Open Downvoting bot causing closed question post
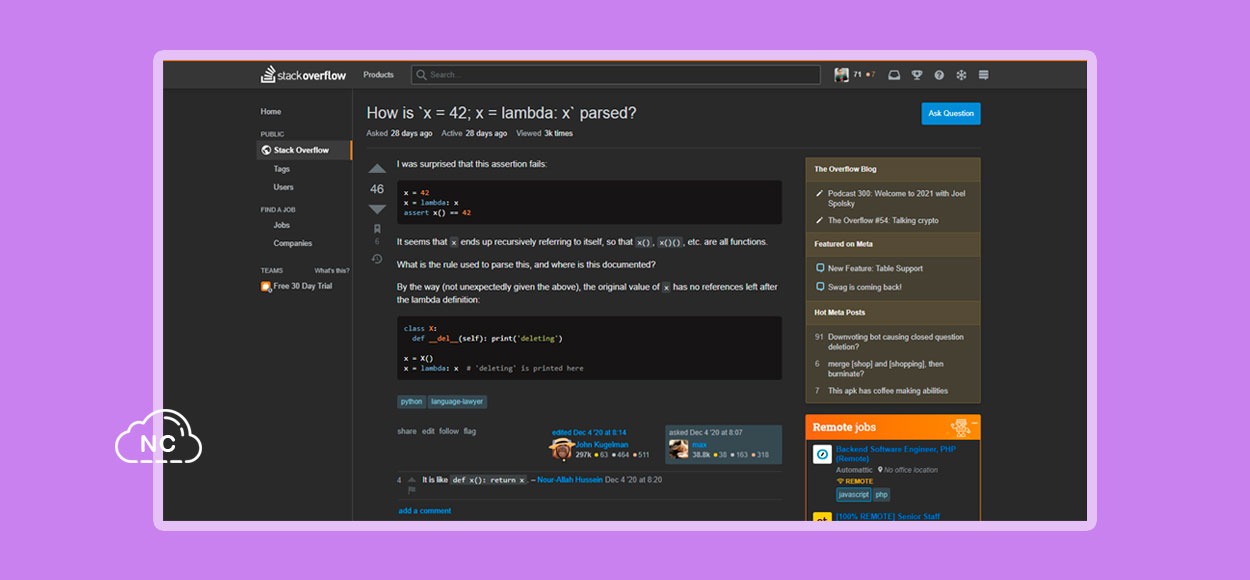 [x=896, y=342]
